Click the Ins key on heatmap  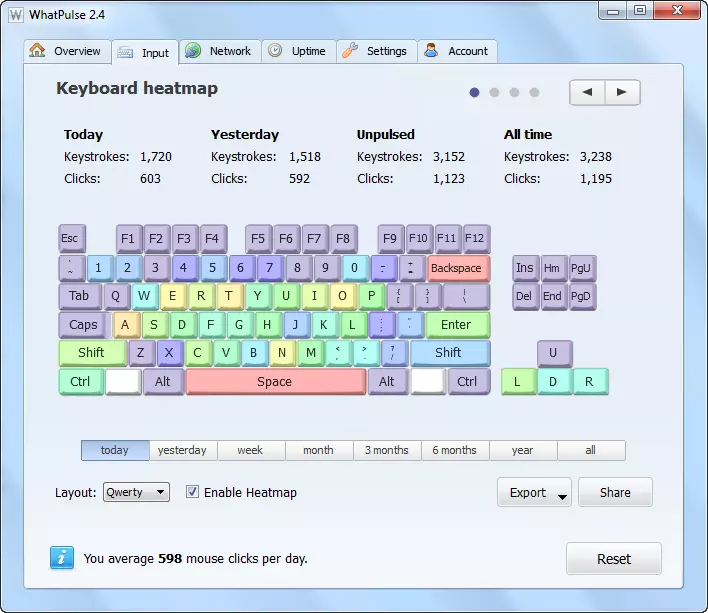point(525,268)
